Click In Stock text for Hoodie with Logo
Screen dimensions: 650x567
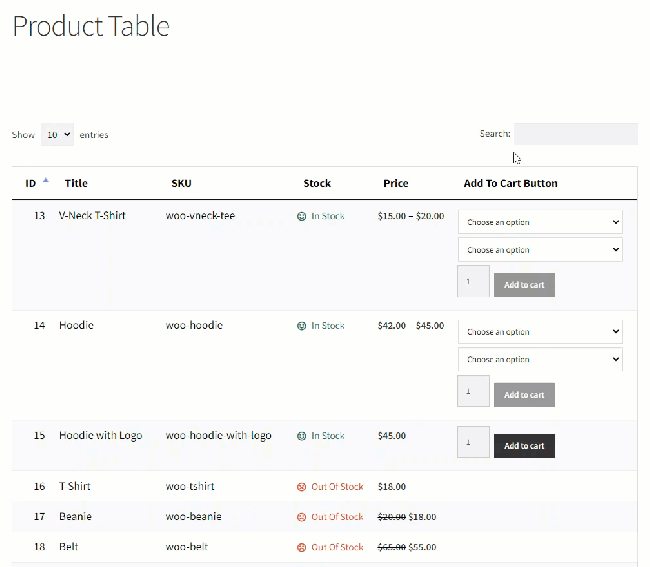click(x=328, y=436)
